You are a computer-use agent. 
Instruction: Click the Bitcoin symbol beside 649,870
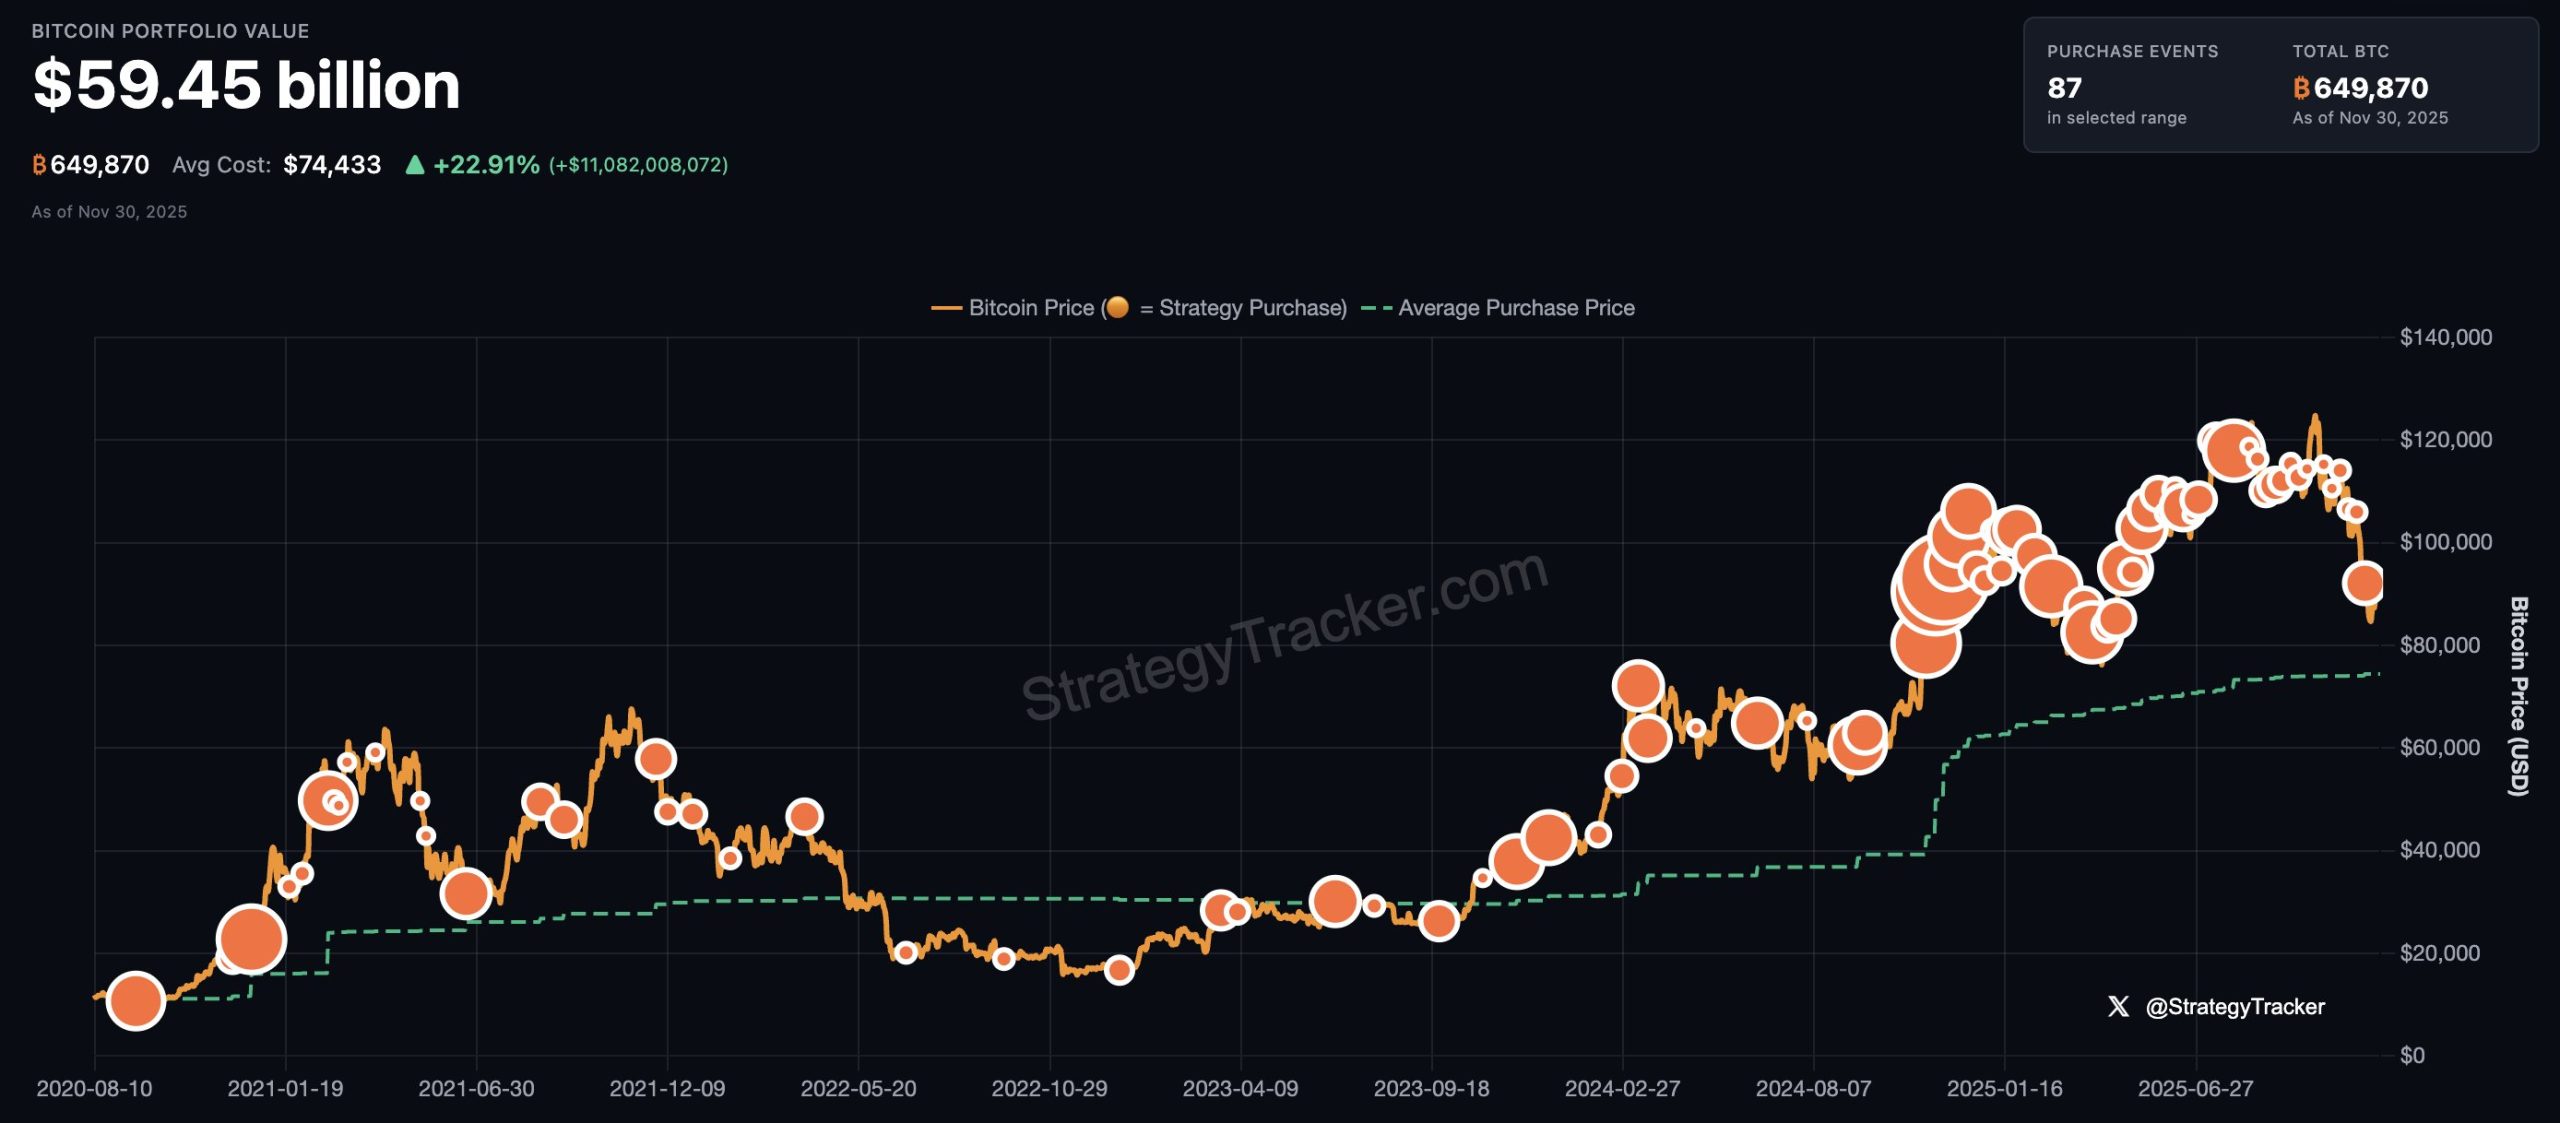pos(38,165)
